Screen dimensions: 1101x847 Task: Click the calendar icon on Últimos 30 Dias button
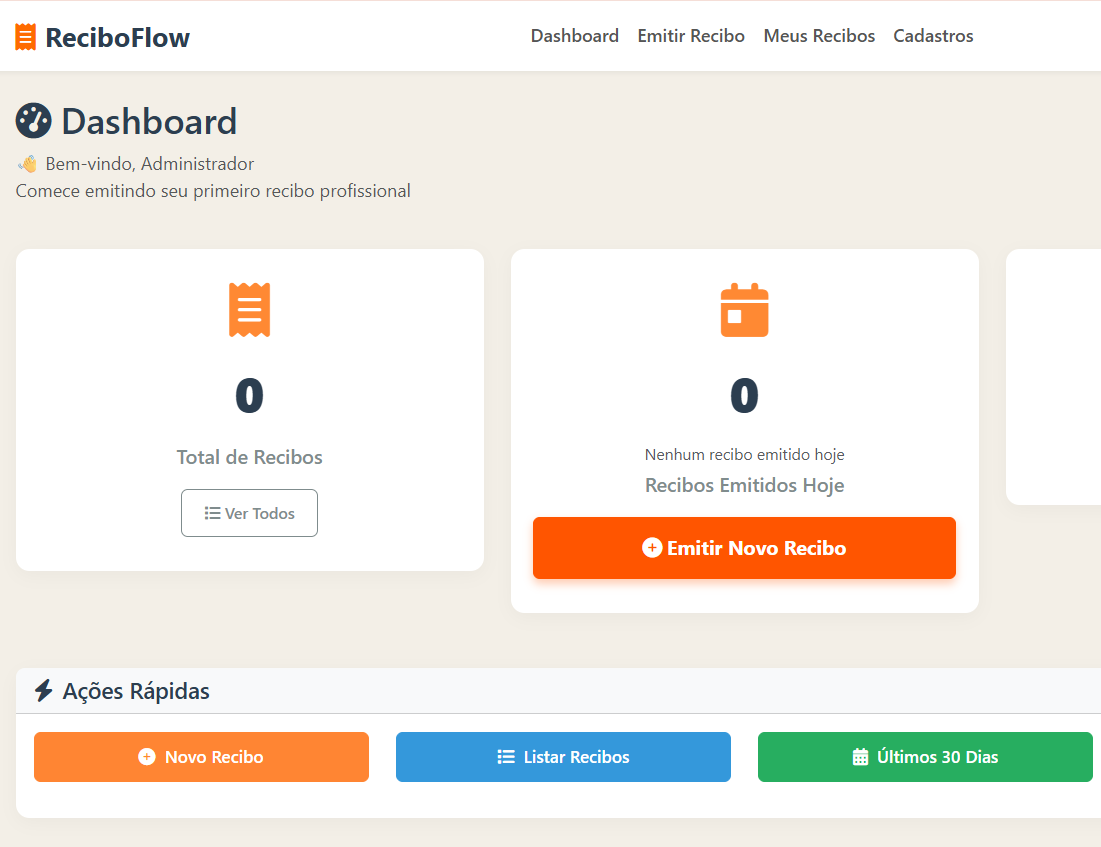tap(858, 757)
